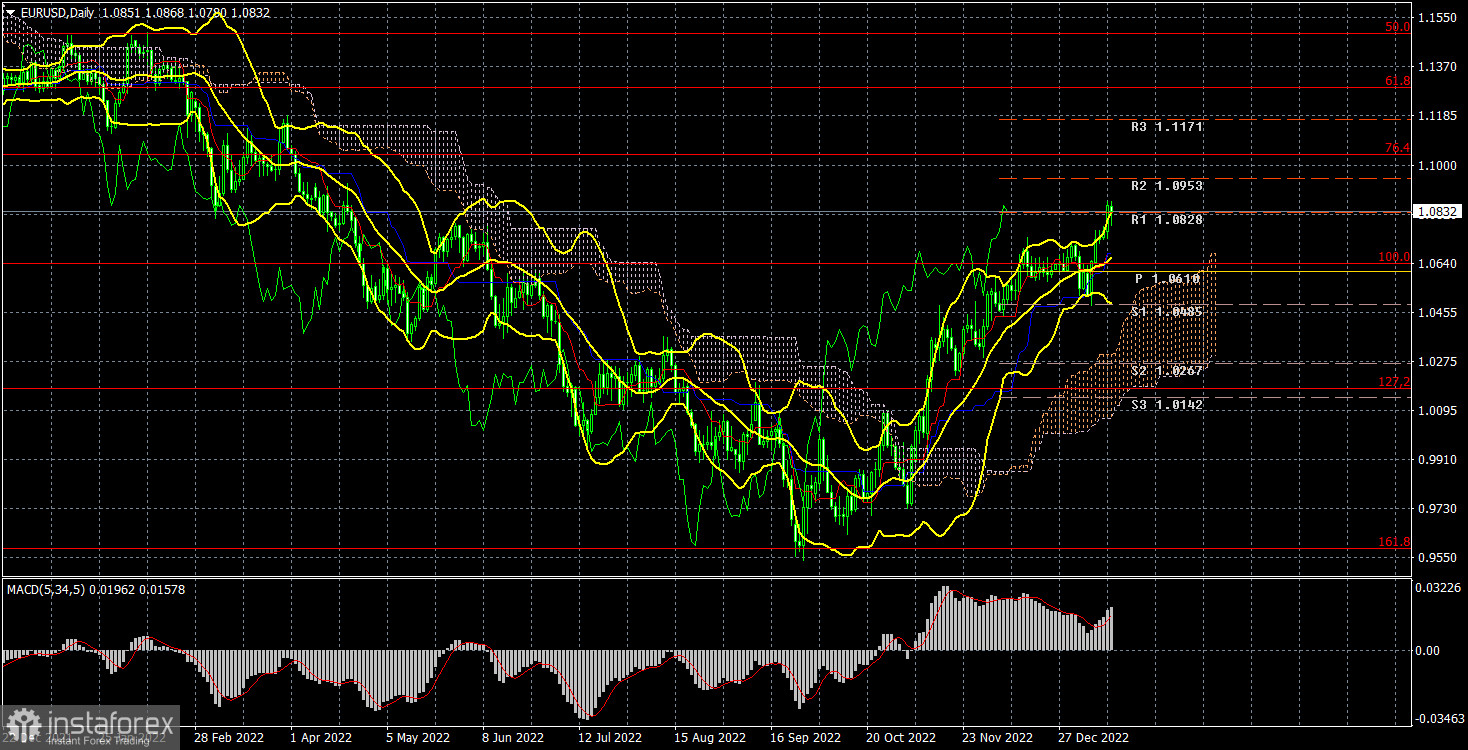Click the 12 Jul 2022 date label

608,737
